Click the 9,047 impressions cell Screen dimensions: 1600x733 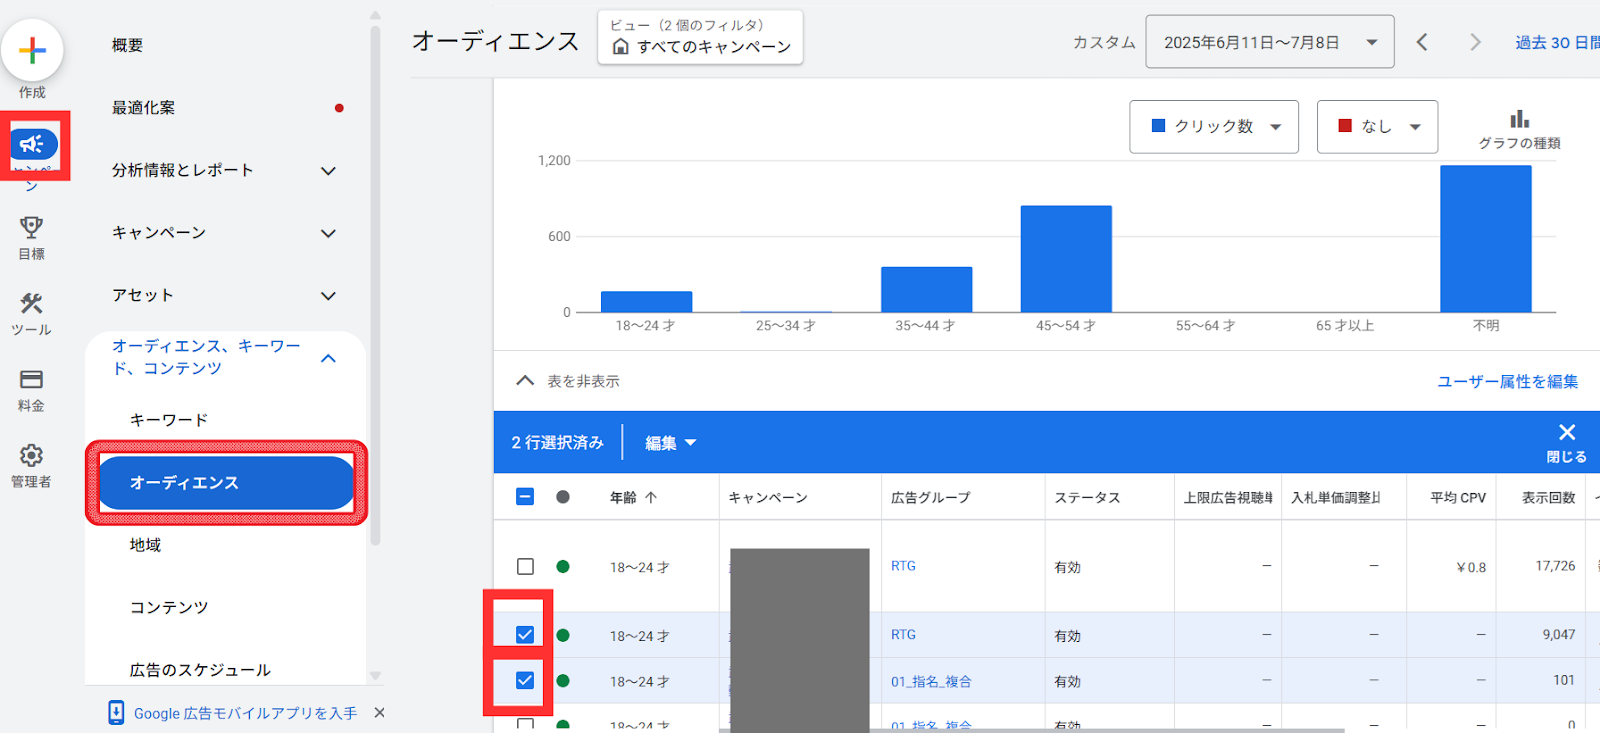coord(1559,635)
